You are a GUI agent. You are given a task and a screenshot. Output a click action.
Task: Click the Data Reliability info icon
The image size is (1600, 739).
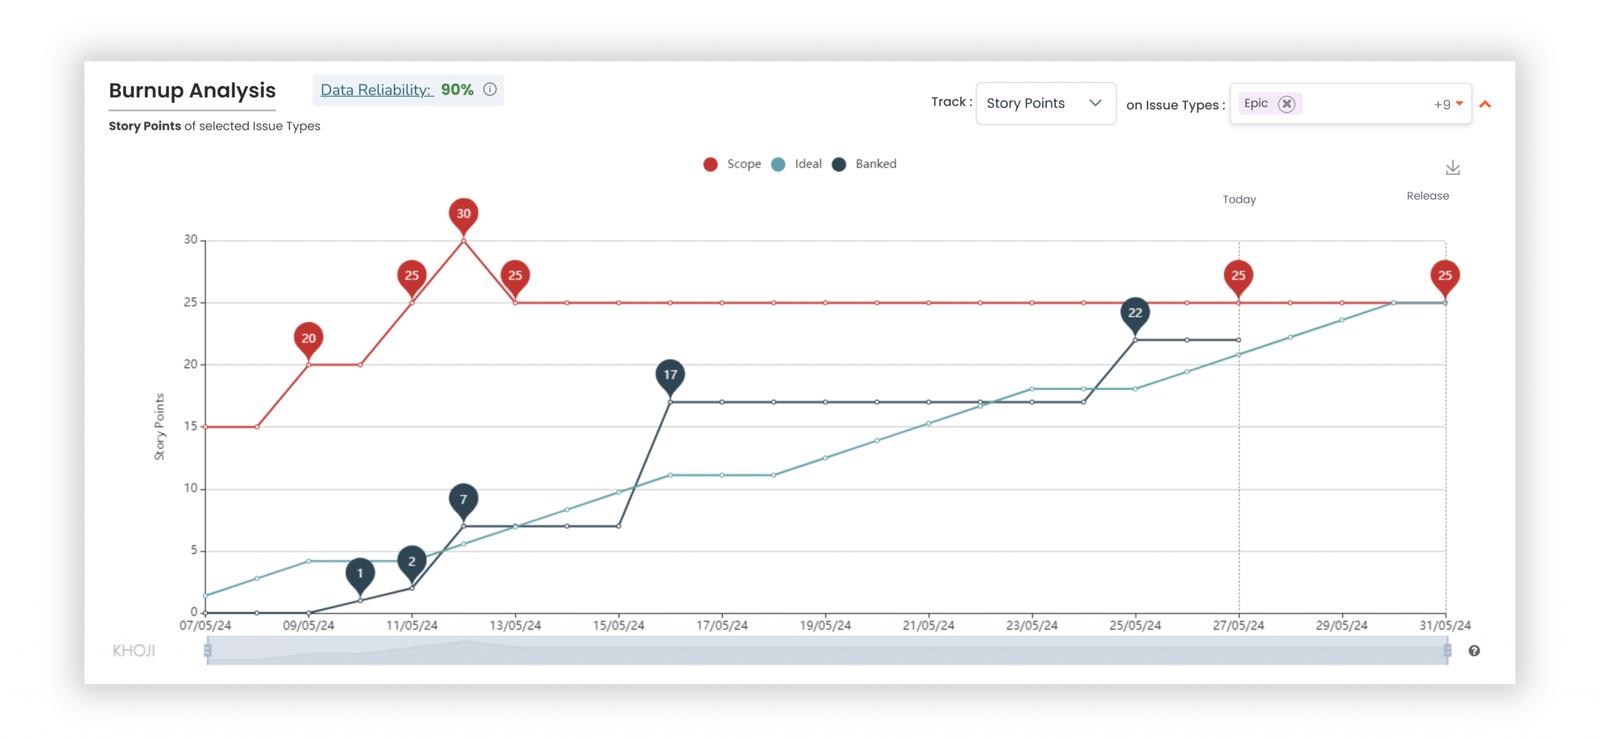(x=490, y=90)
